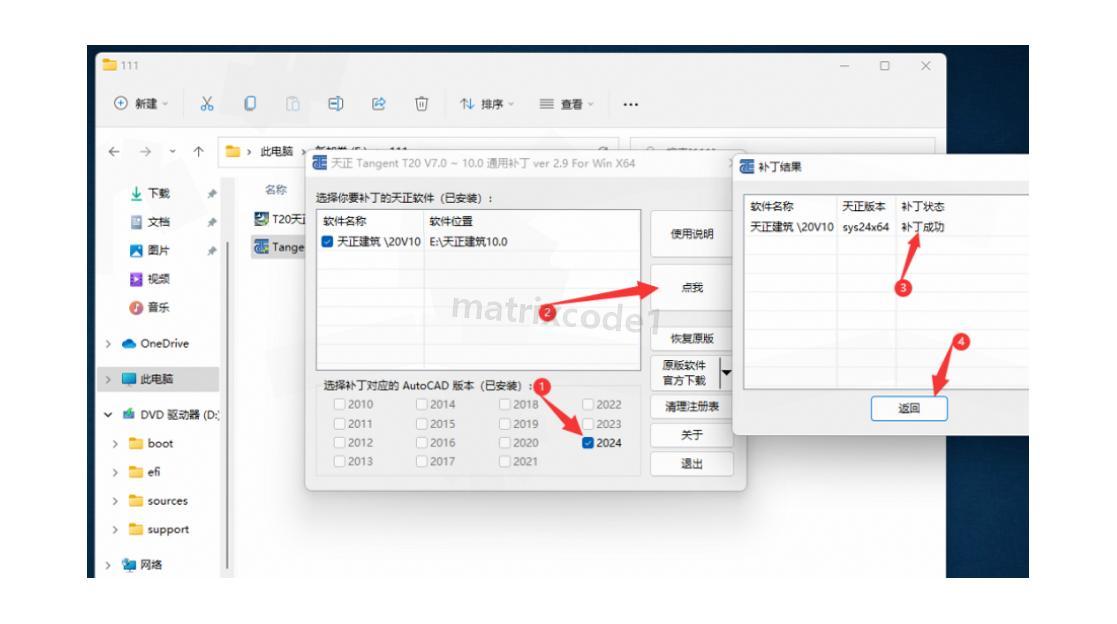Click the Cut scissors icon in Explorer toolbar

[207, 104]
